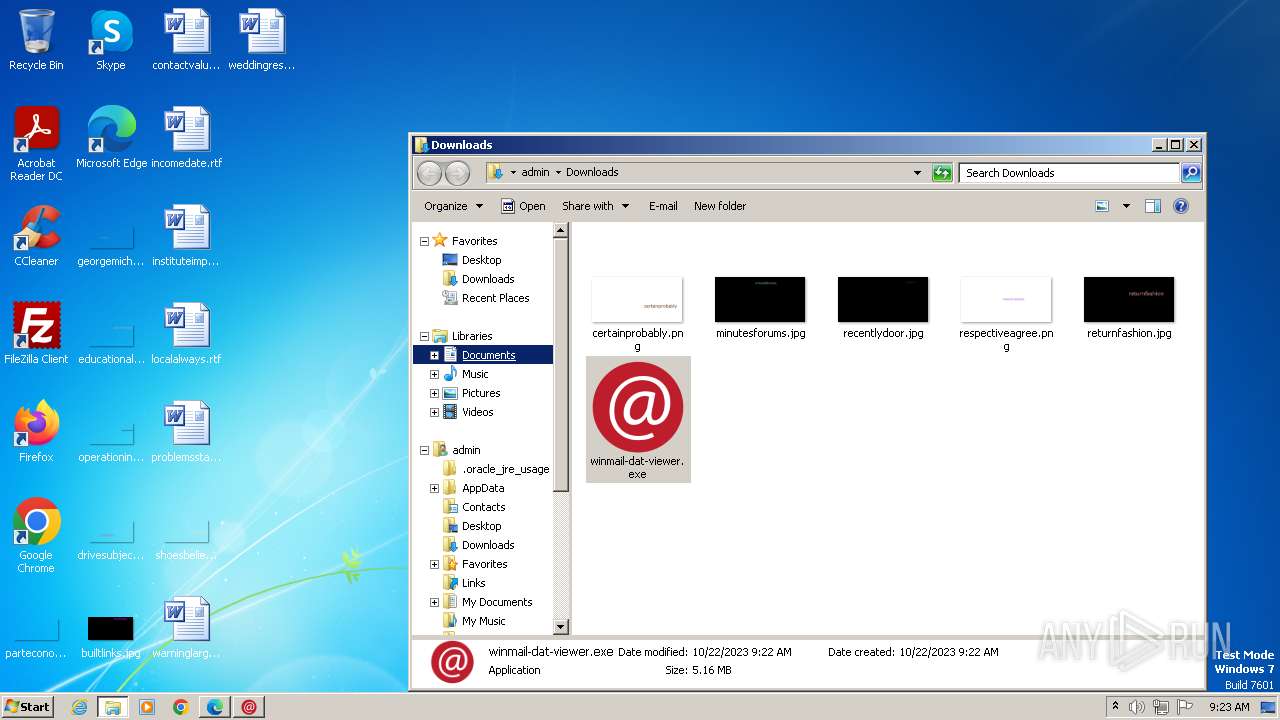Viewport: 1280px width, 720px height.
Task: Click the Open toolbar button
Action: click(523, 206)
